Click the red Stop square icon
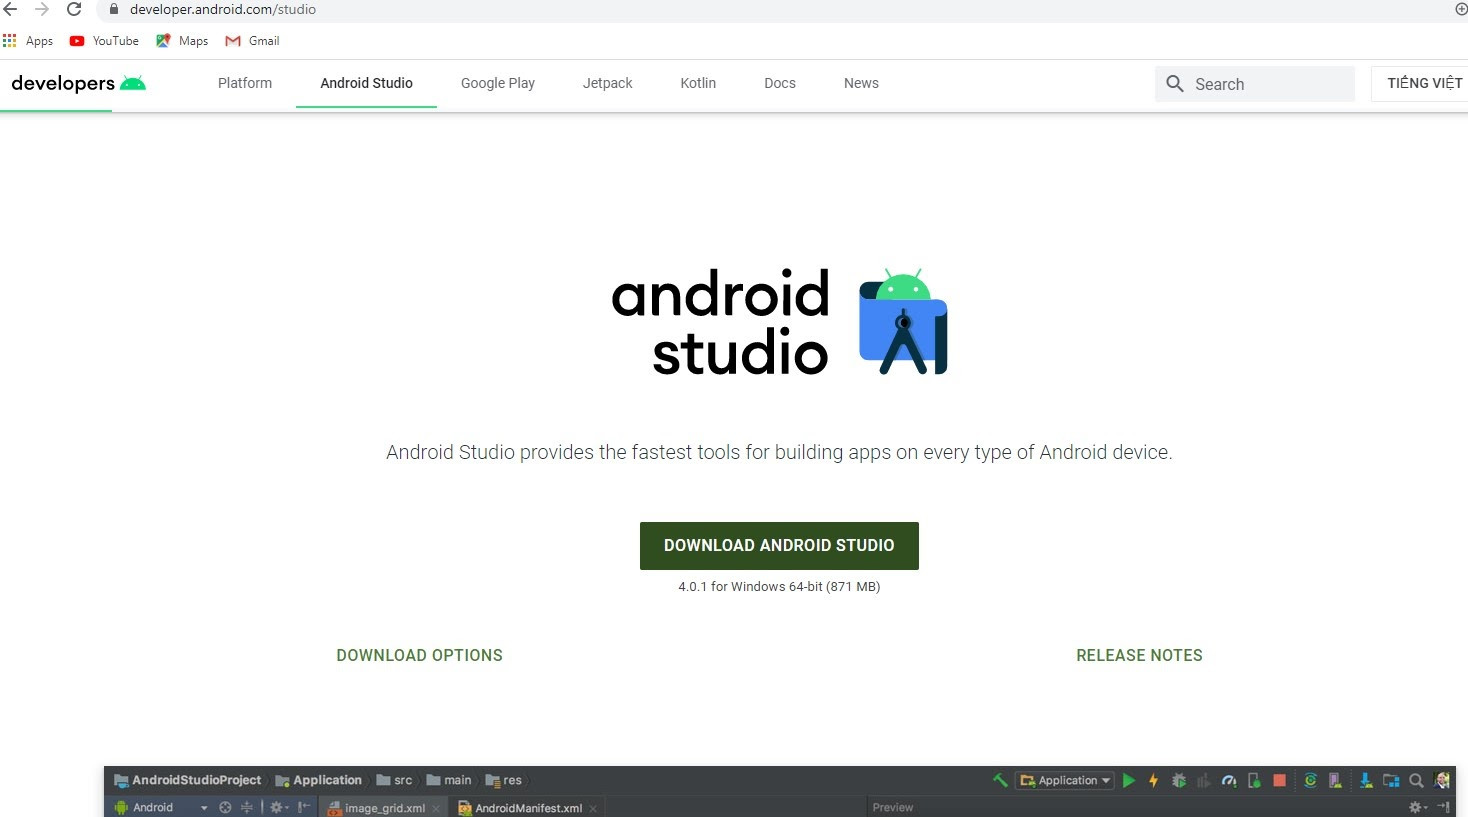This screenshot has height=817, width=1468. coord(1279,780)
